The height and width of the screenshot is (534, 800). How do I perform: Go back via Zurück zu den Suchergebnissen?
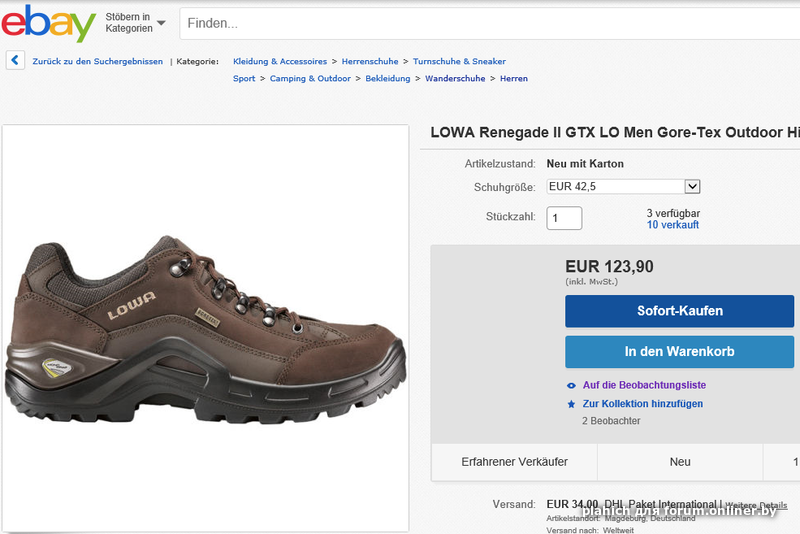pos(97,62)
